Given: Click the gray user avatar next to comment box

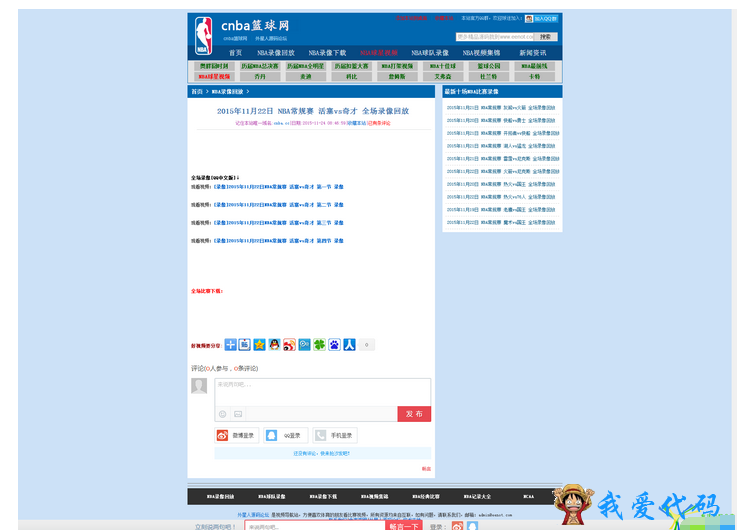Looking at the screenshot, I should pos(199,386).
